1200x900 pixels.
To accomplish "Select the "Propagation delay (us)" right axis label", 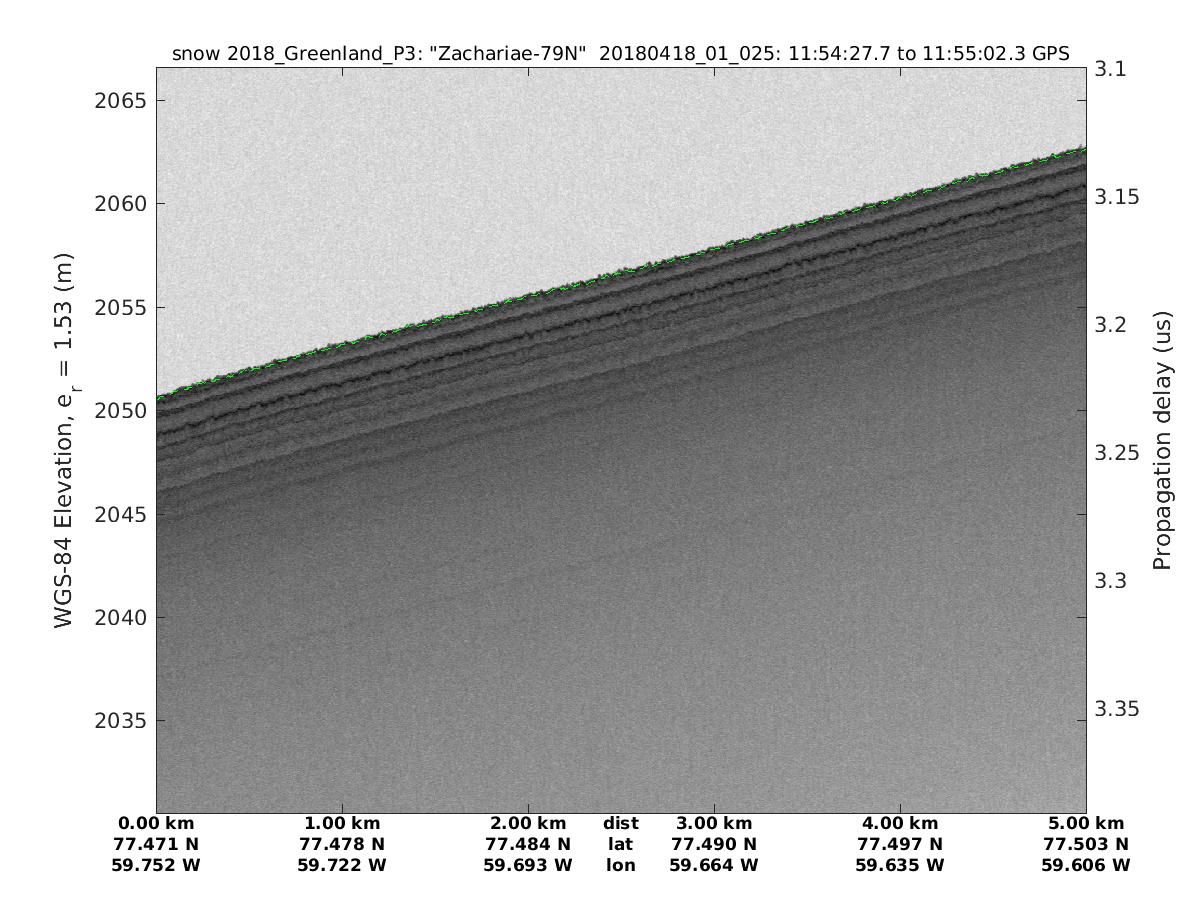I will pyautogui.click(x=1162, y=440).
